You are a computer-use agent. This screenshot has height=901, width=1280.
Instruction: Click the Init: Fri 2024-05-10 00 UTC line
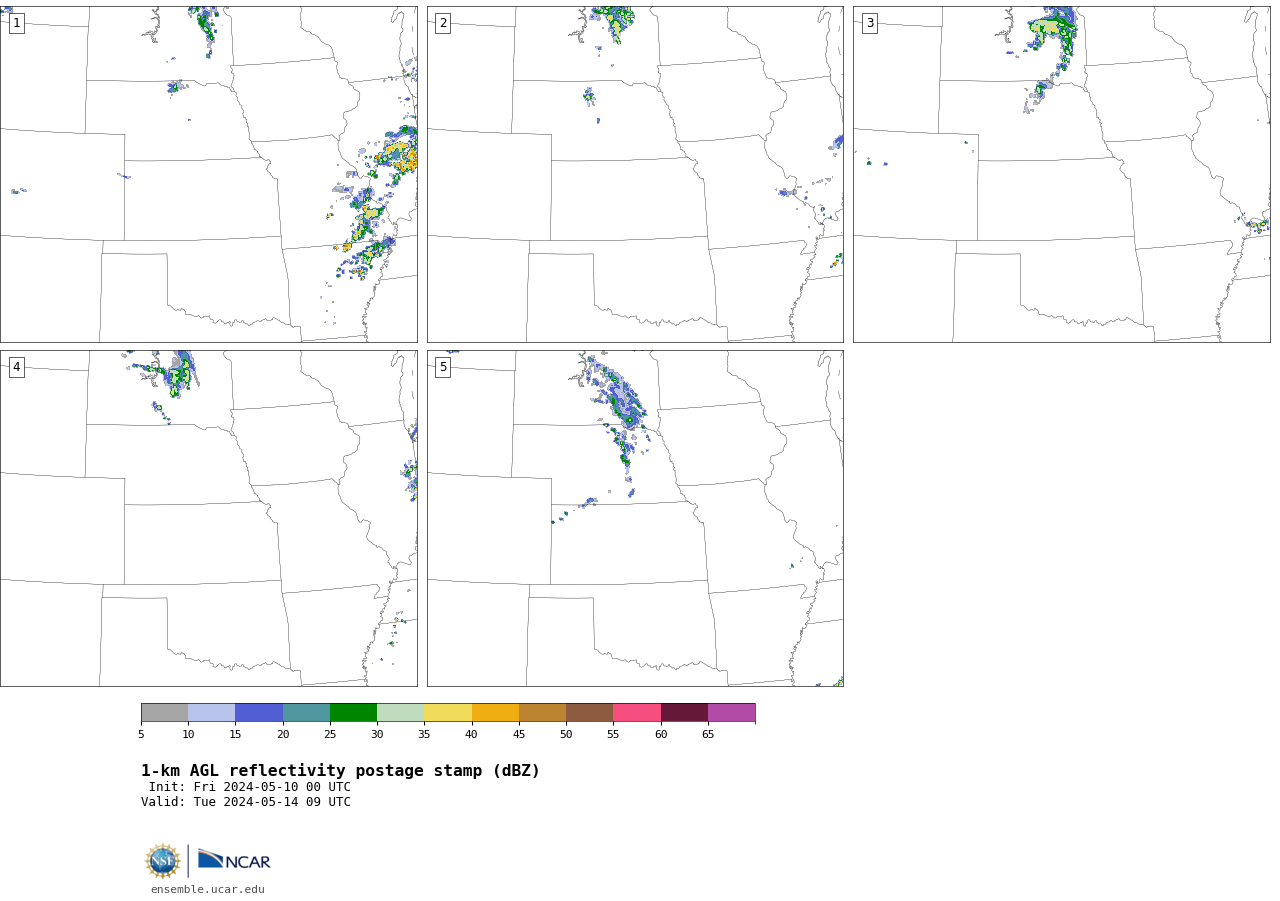[250, 787]
